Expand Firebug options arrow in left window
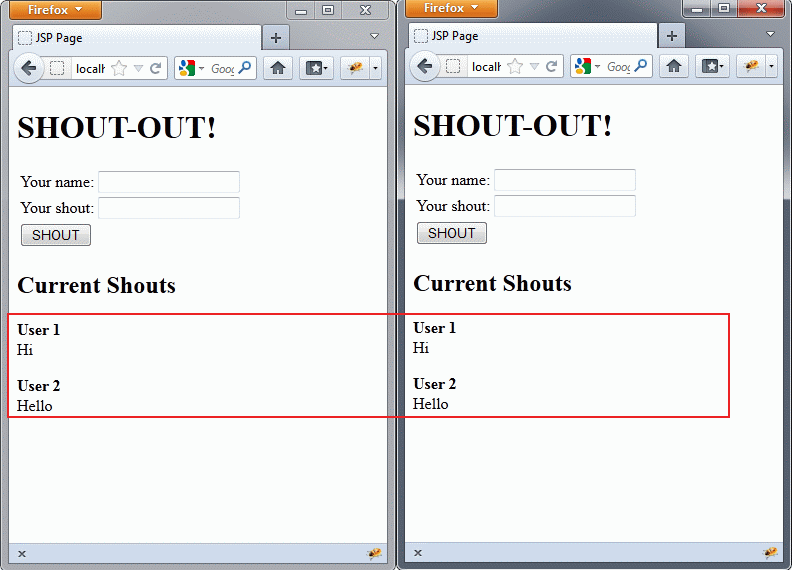This screenshot has height=570, width=792. coord(375,68)
